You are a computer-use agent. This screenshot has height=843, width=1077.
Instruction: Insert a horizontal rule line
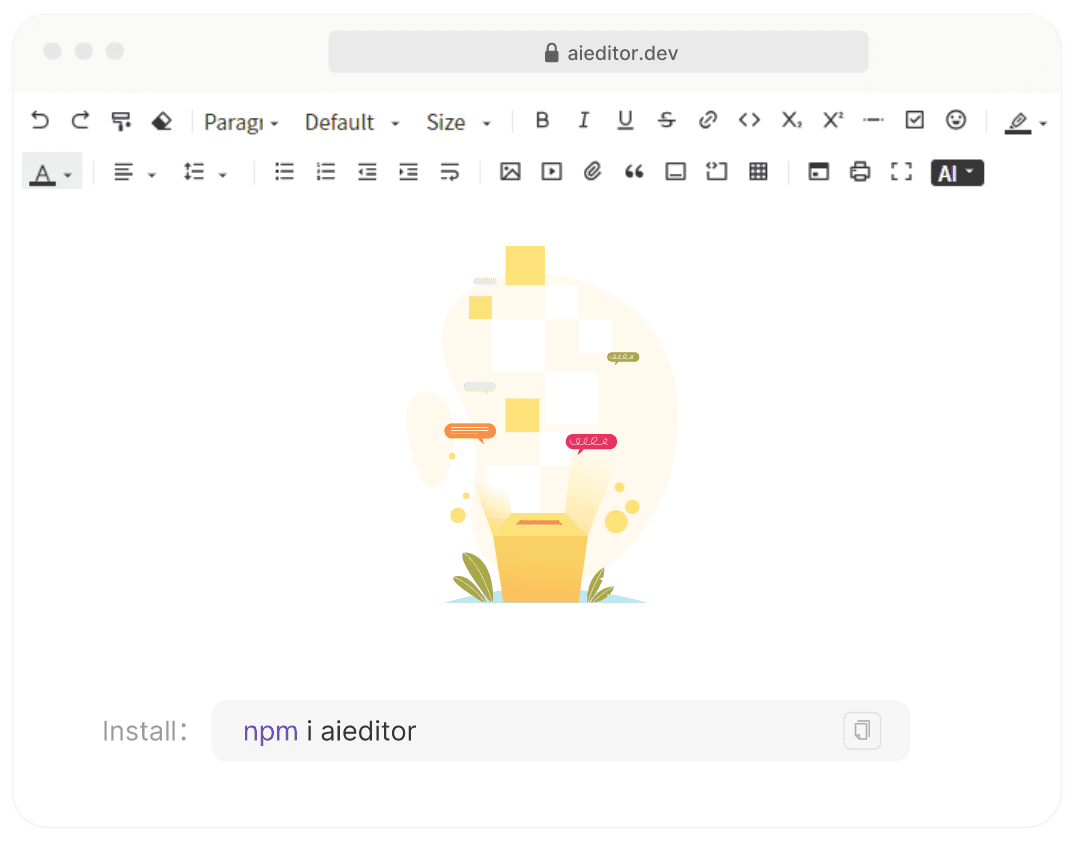(x=873, y=120)
